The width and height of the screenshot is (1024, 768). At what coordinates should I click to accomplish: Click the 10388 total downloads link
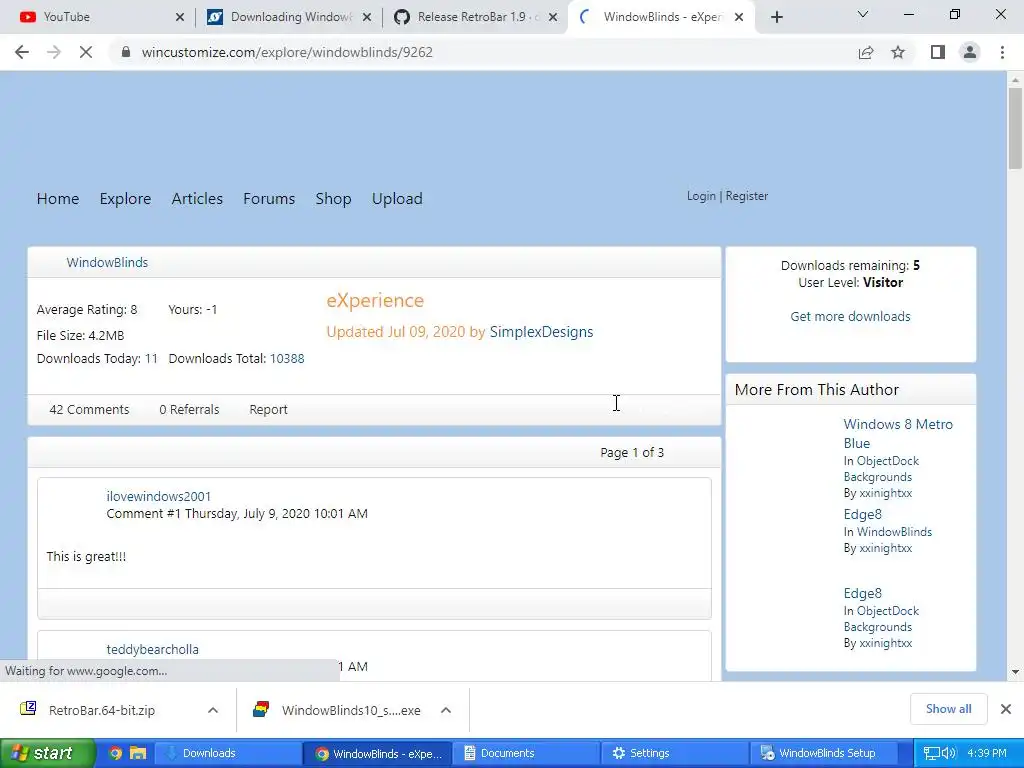click(x=287, y=359)
